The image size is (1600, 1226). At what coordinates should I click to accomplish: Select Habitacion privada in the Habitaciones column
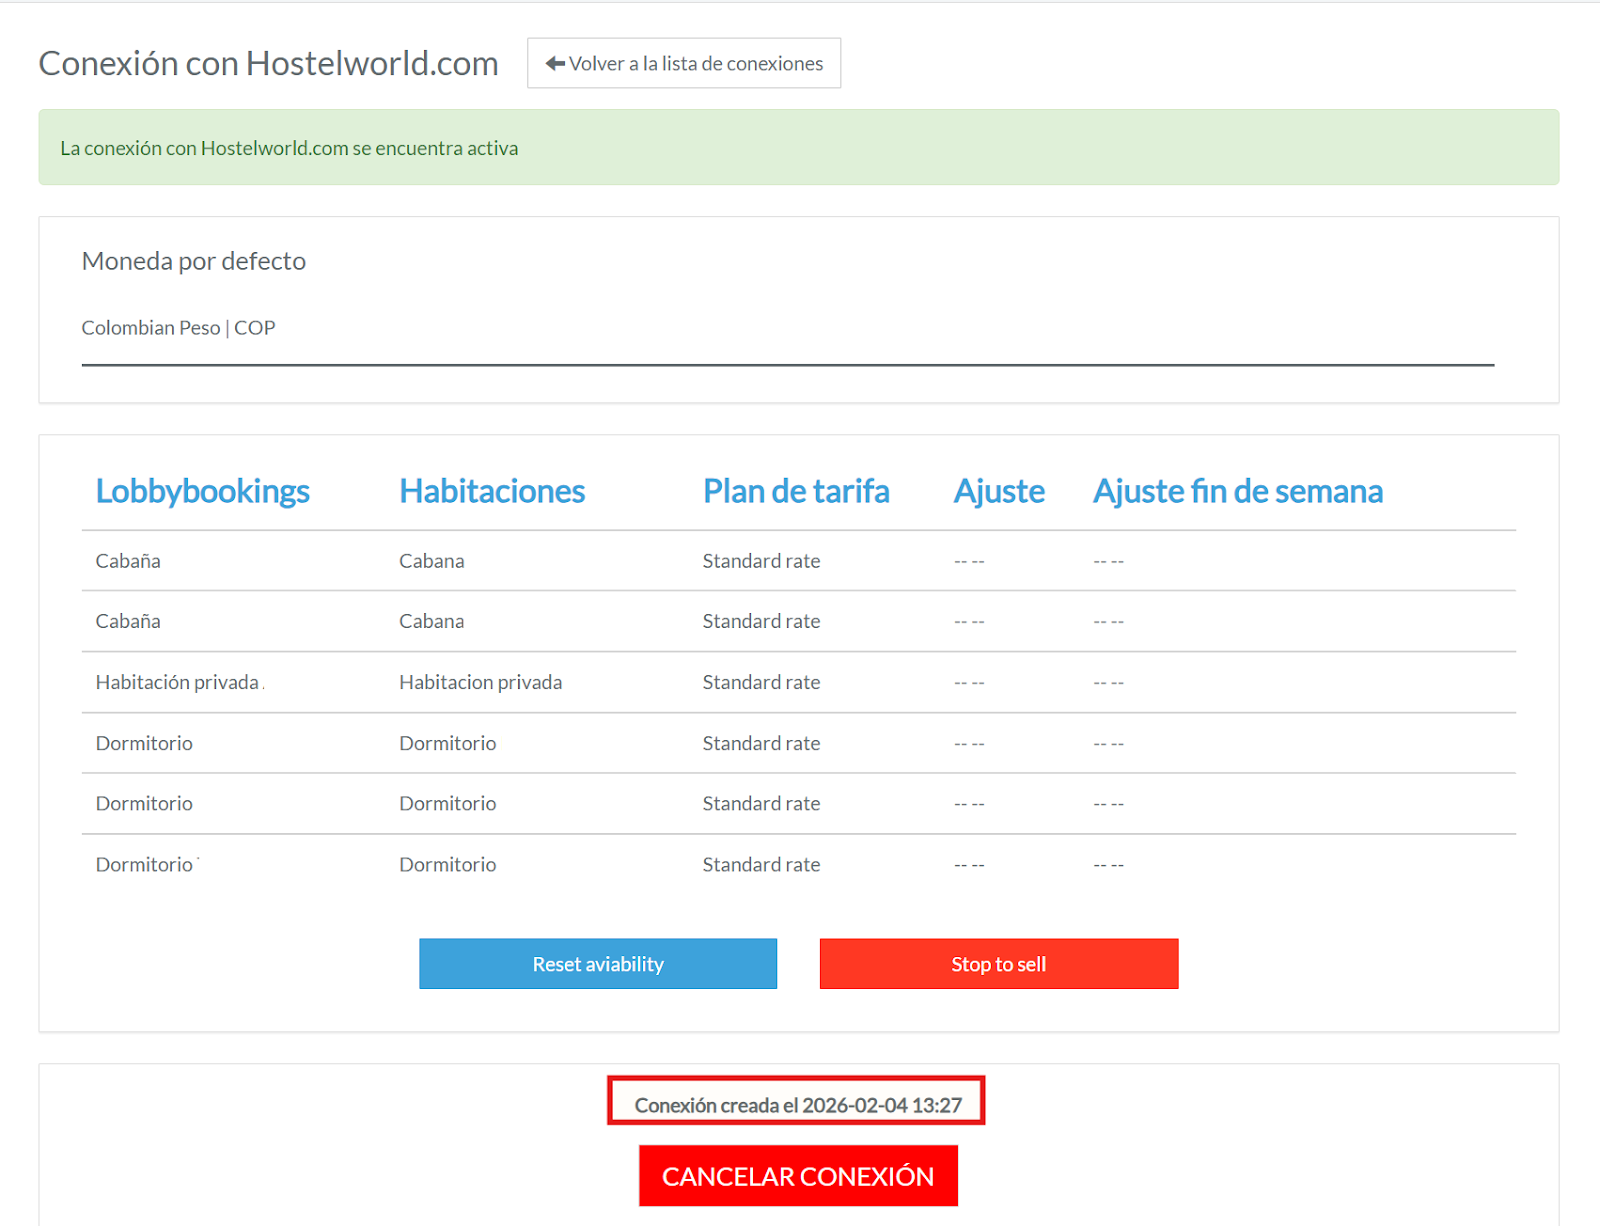(x=480, y=682)
